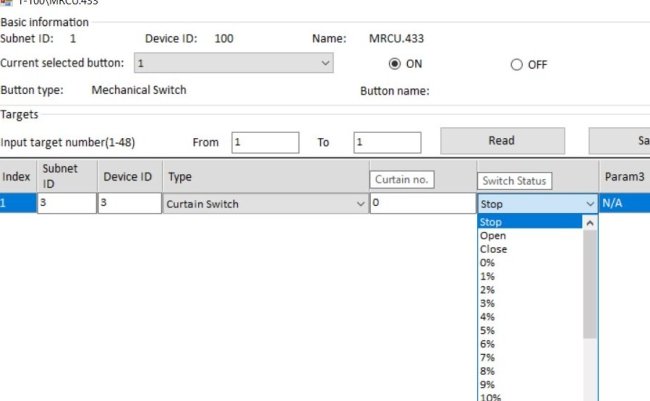650x401 pixels.
Task: Click the From target number field
Action: 264,142
